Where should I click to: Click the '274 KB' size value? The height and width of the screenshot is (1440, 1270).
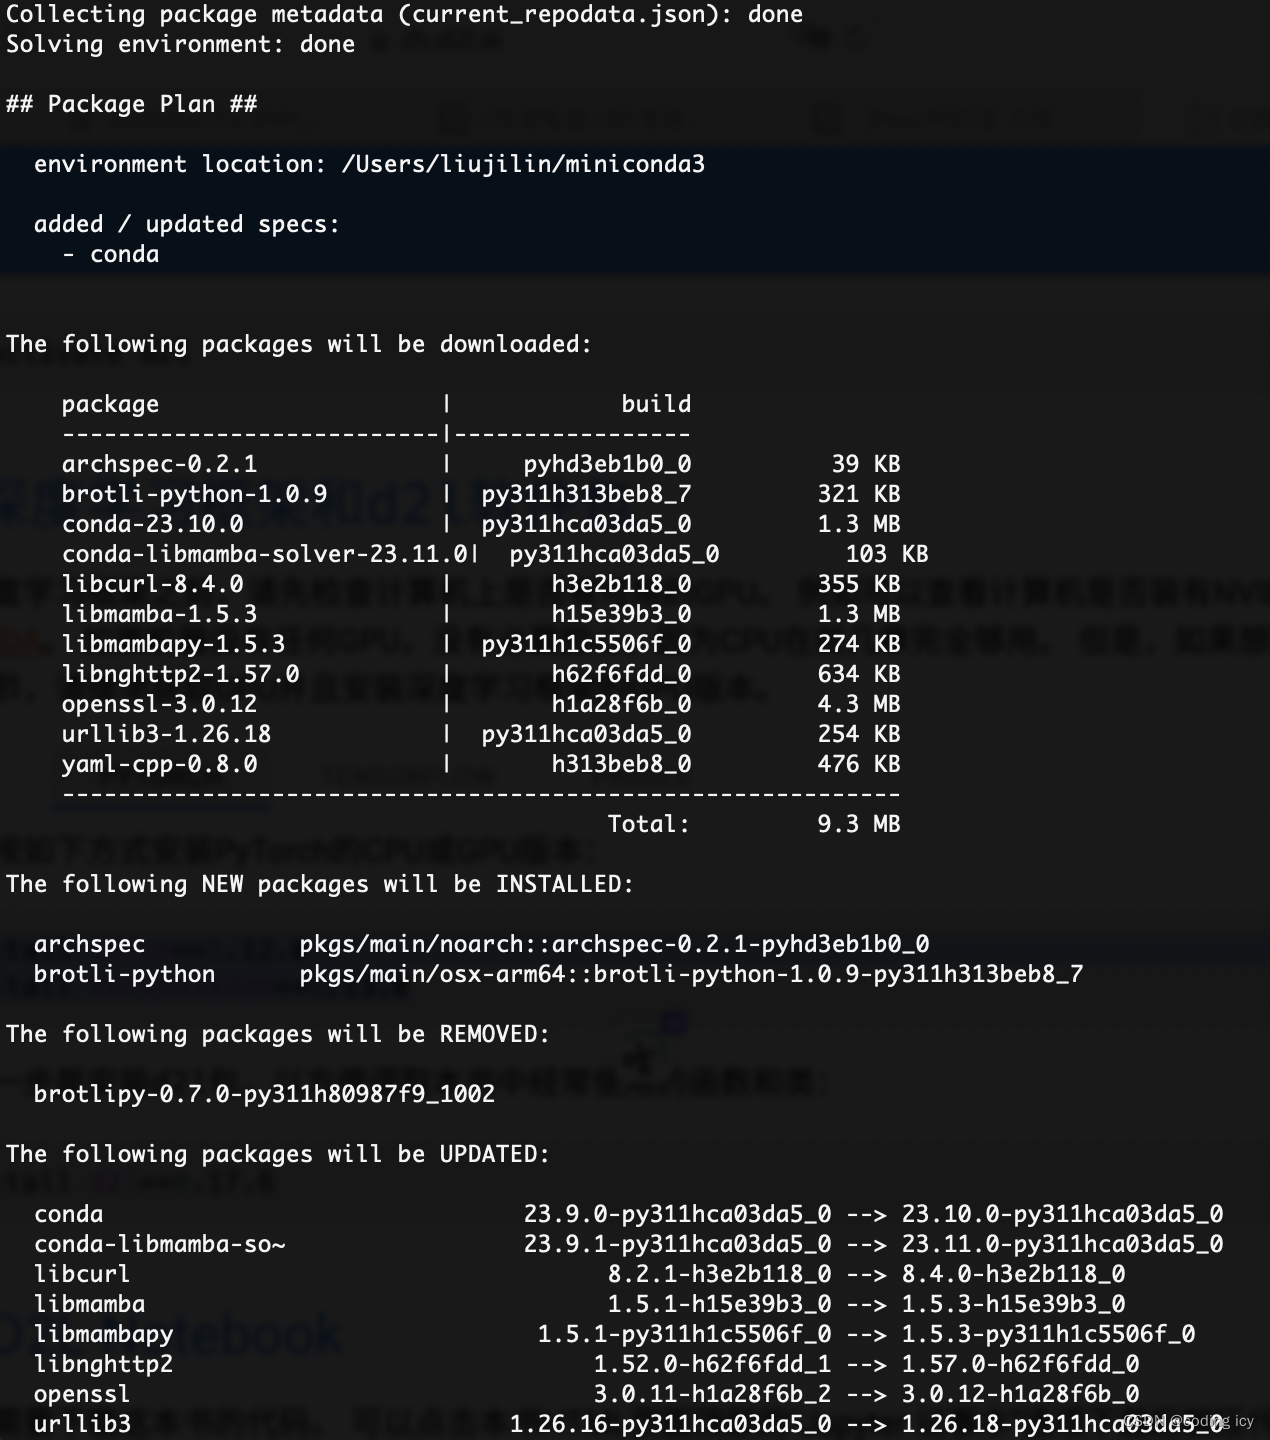coord(859,645)
